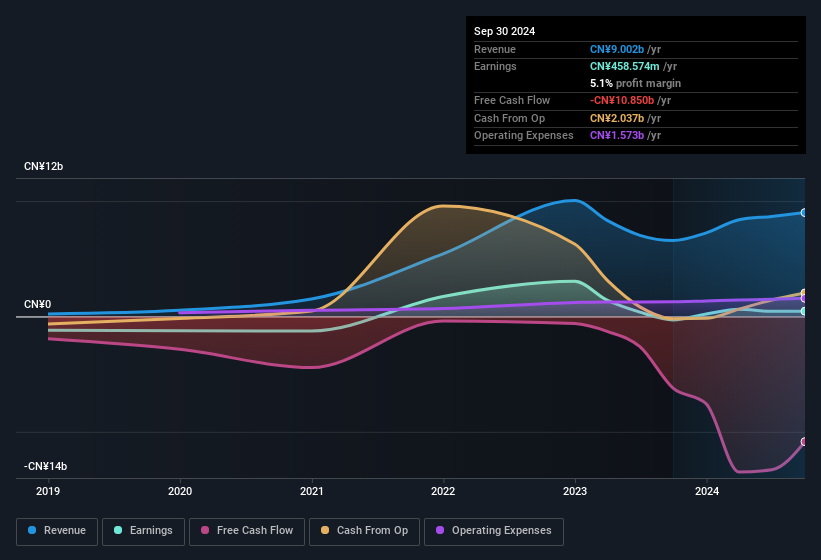
Task: Toggle the Free Cash Flow legend button
Action: pos(247,531)
